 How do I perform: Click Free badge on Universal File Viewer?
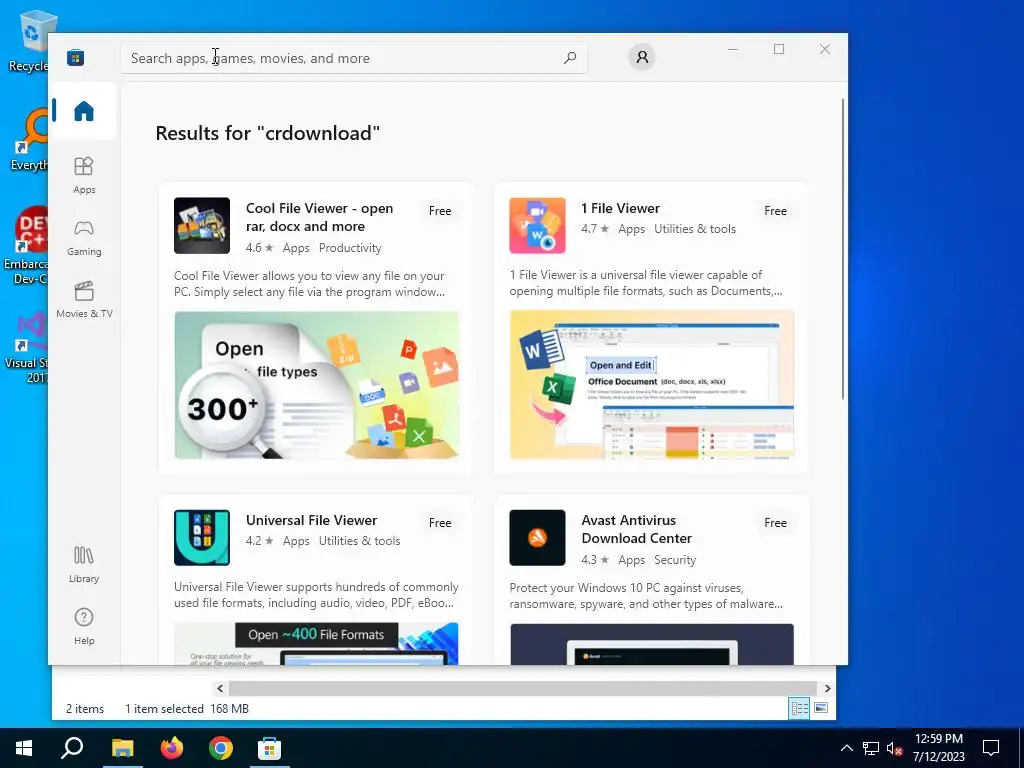tap(440, 523)
